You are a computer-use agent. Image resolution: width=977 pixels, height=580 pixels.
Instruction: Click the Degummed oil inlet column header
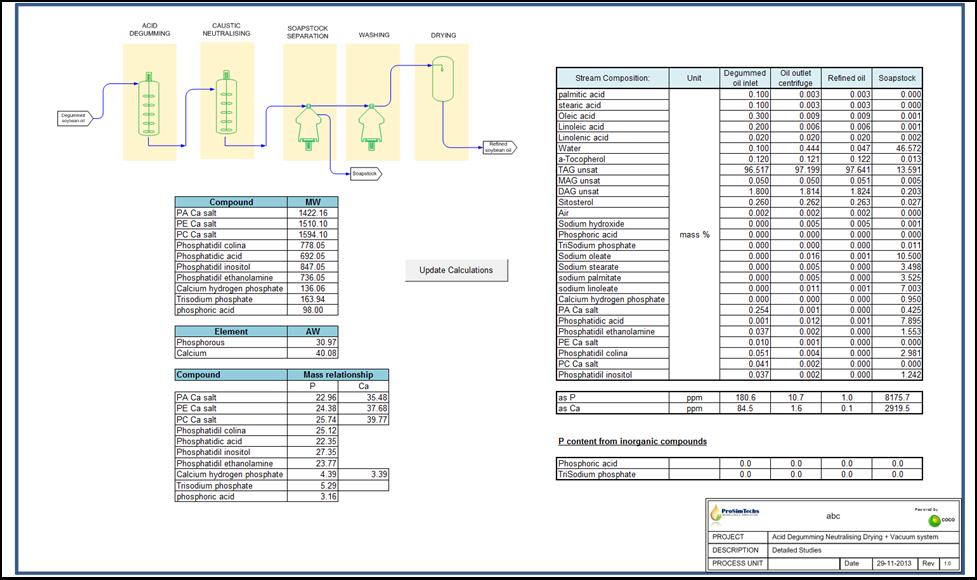[x=745, y=77]
